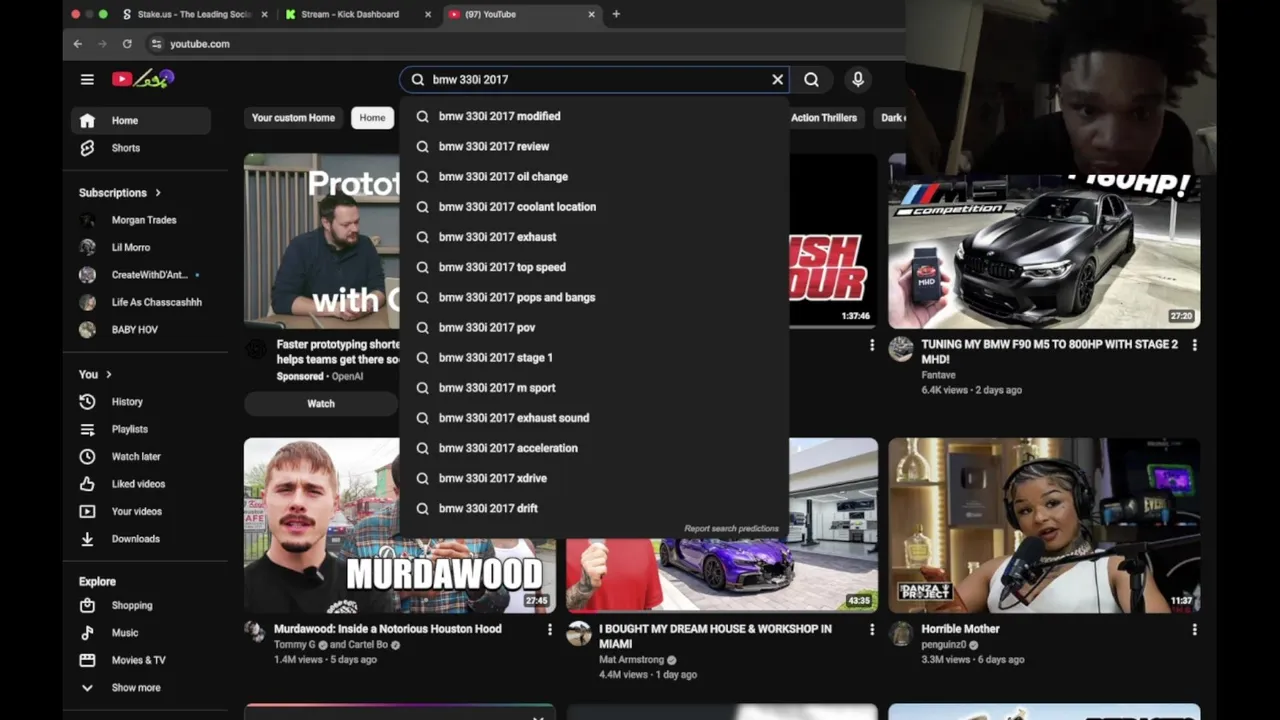Choose suggestion 'bmw 330i 2017 coolant location'
The height and width of the screenshot is (720, 1280).
pos(594,207)
